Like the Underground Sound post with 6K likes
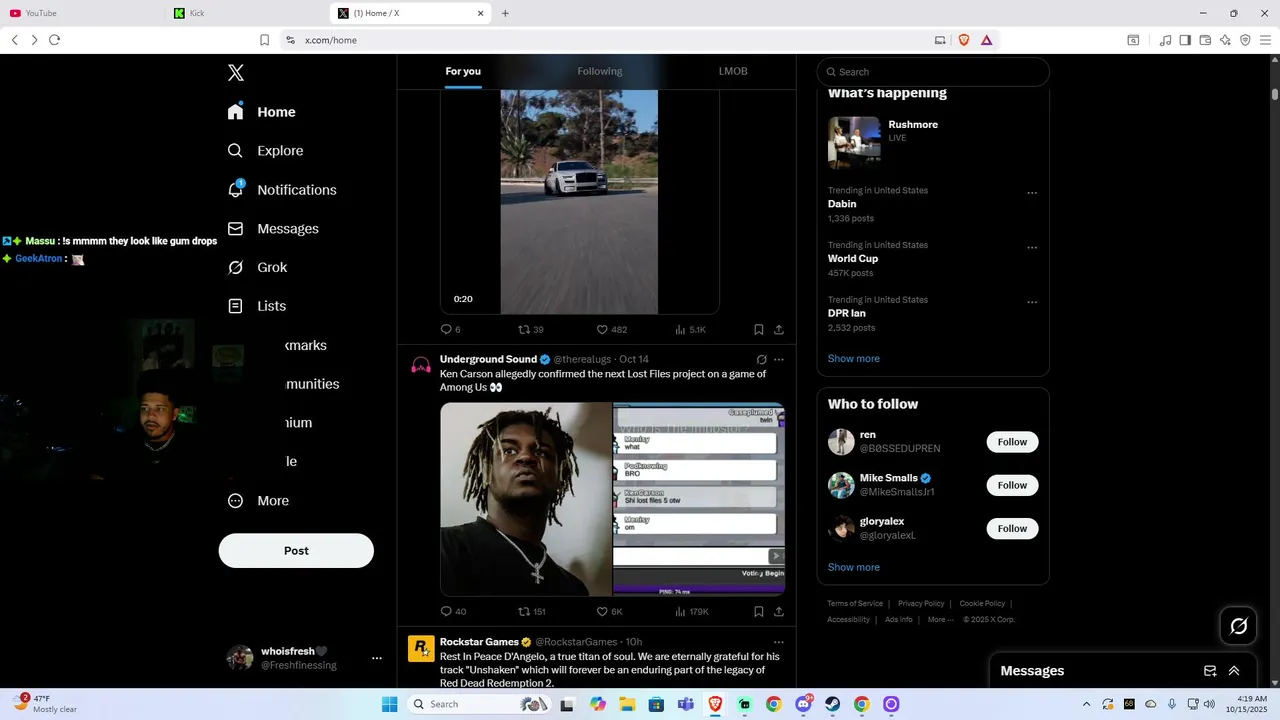This screenshot has width=1280, height=720. 602,612
